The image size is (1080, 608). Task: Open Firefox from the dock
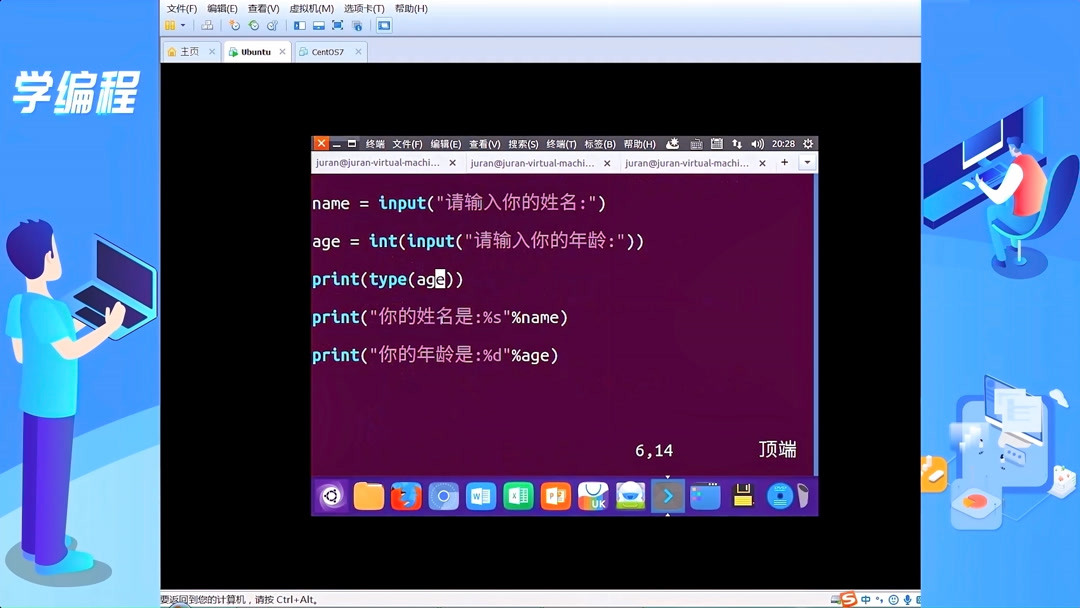(x=405, y=496)
